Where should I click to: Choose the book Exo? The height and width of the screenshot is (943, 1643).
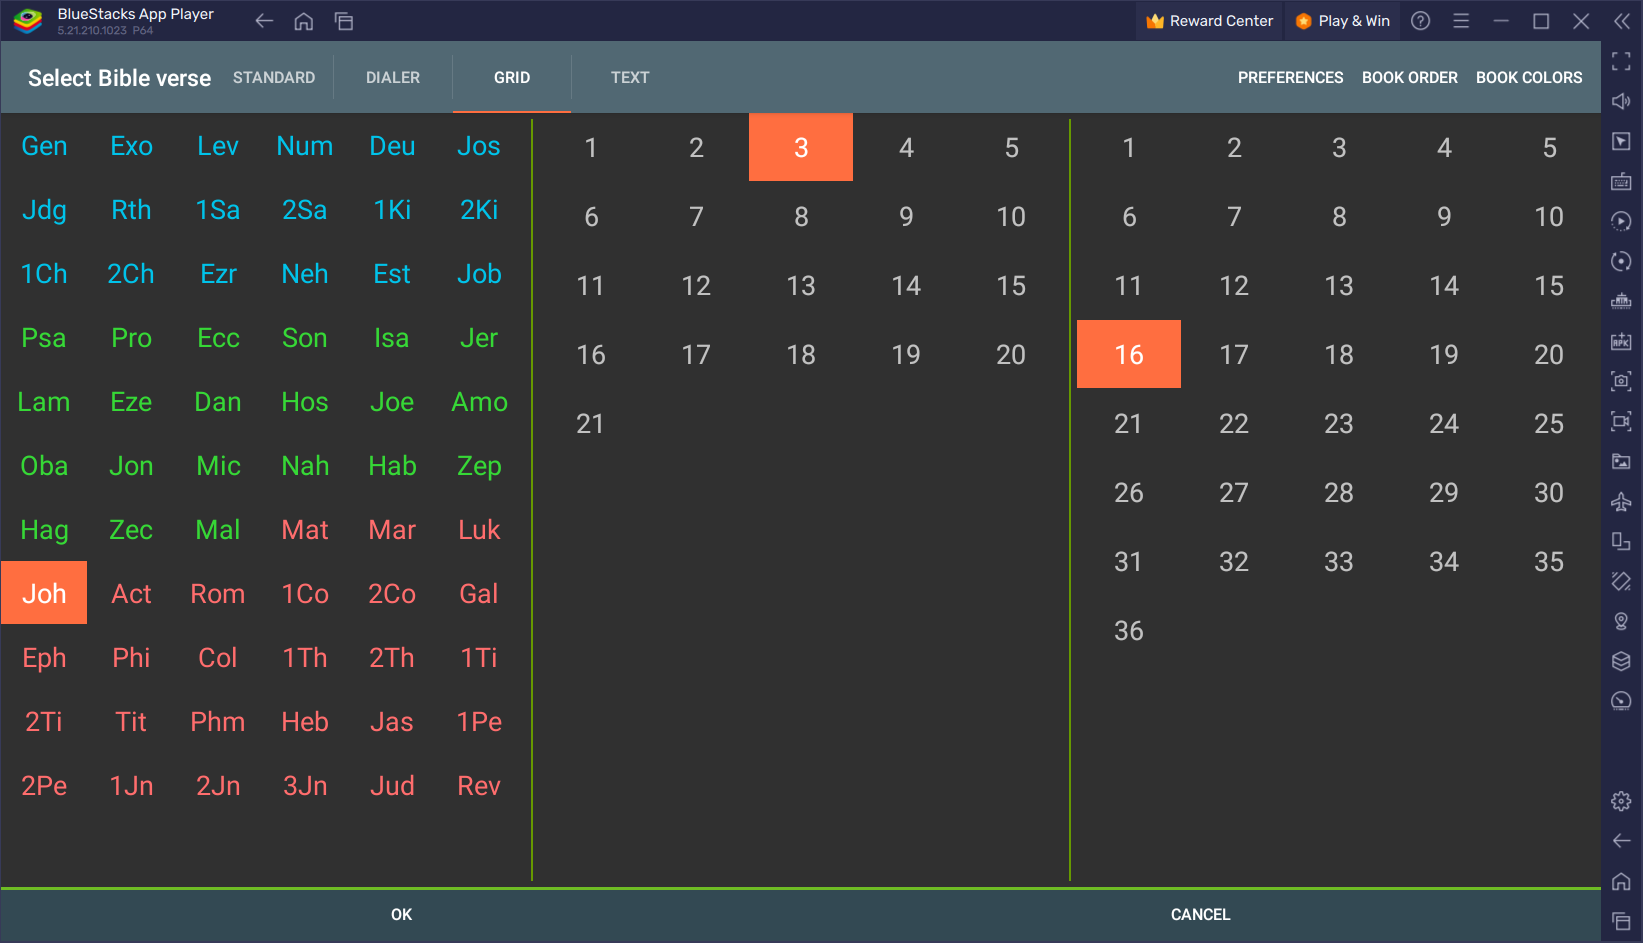[x=131, y=146]
